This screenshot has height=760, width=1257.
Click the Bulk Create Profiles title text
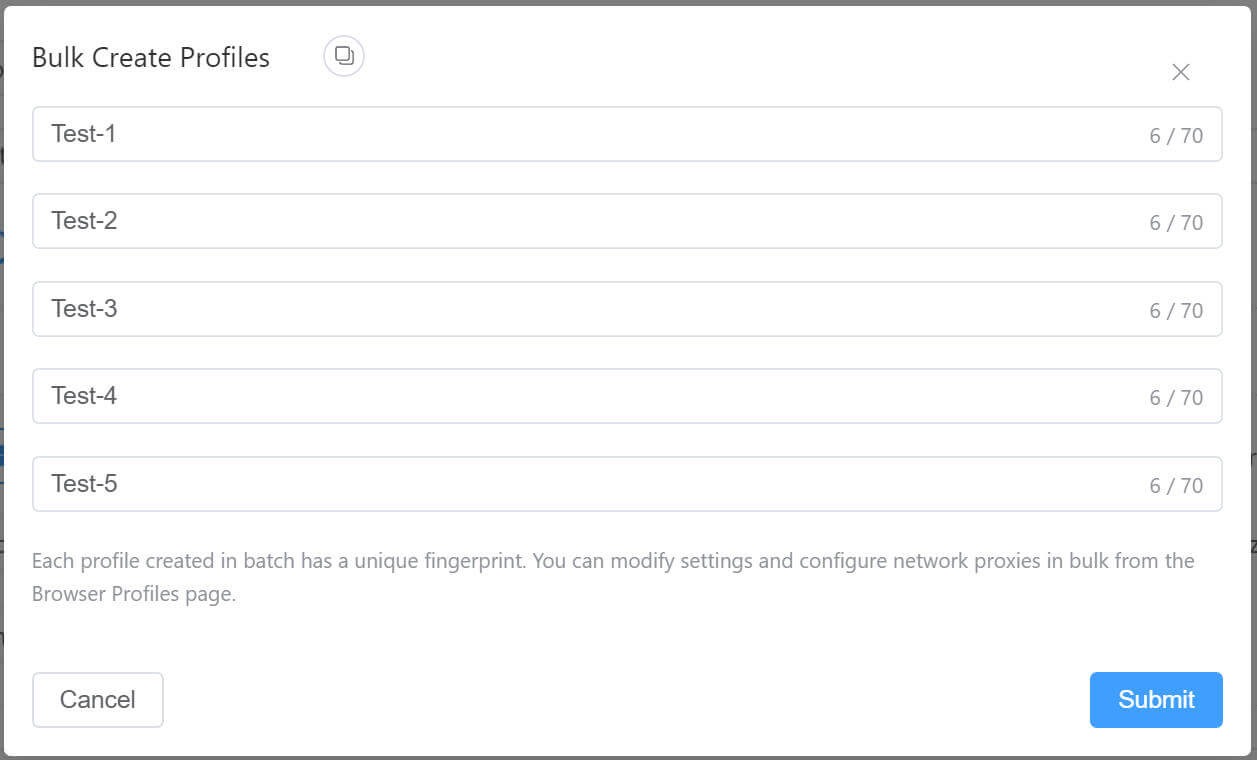[x=151, y=58]
